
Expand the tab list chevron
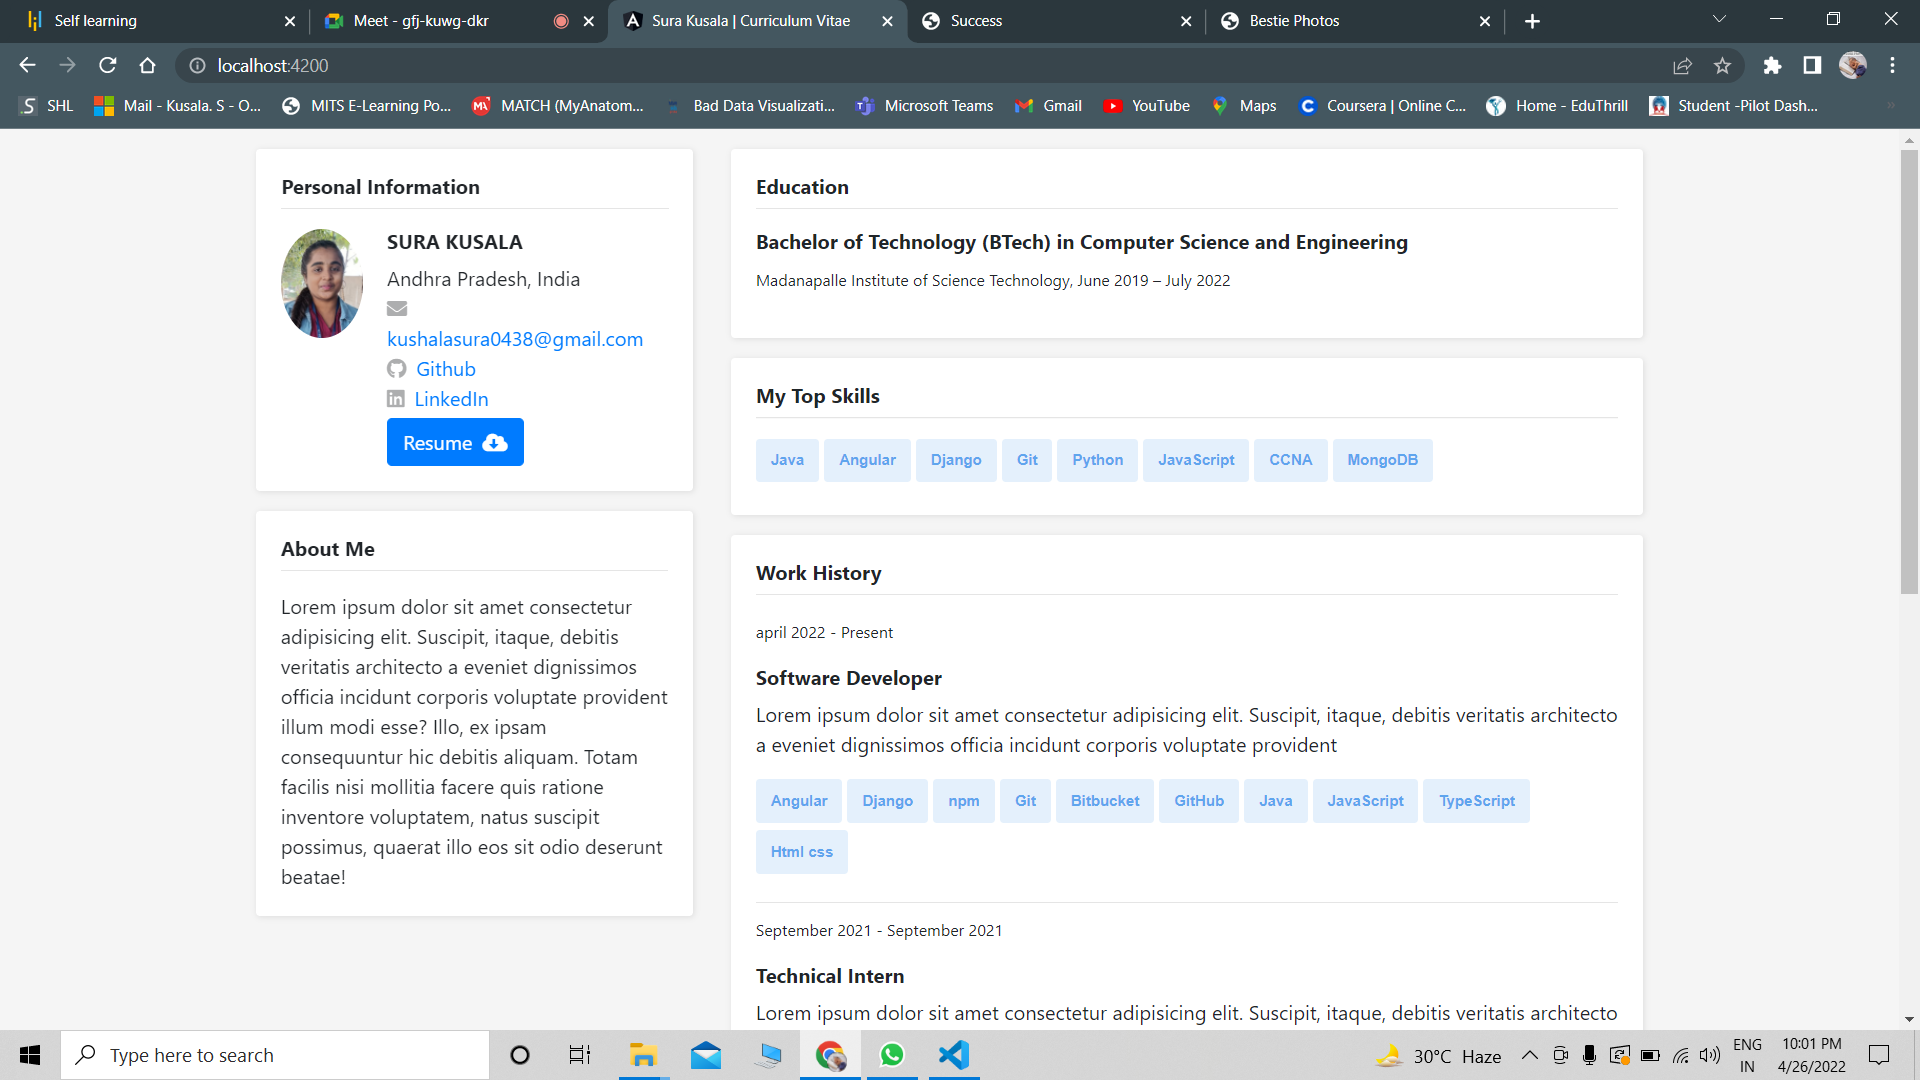[1718, 20]
